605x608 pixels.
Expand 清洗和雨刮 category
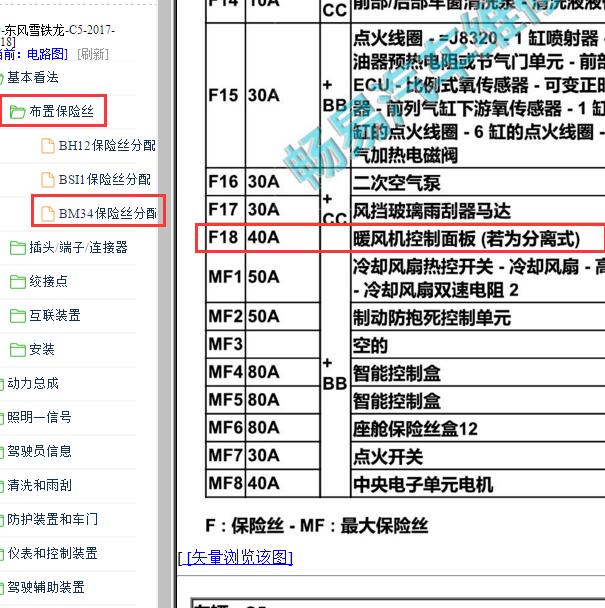tap(39, 485)
